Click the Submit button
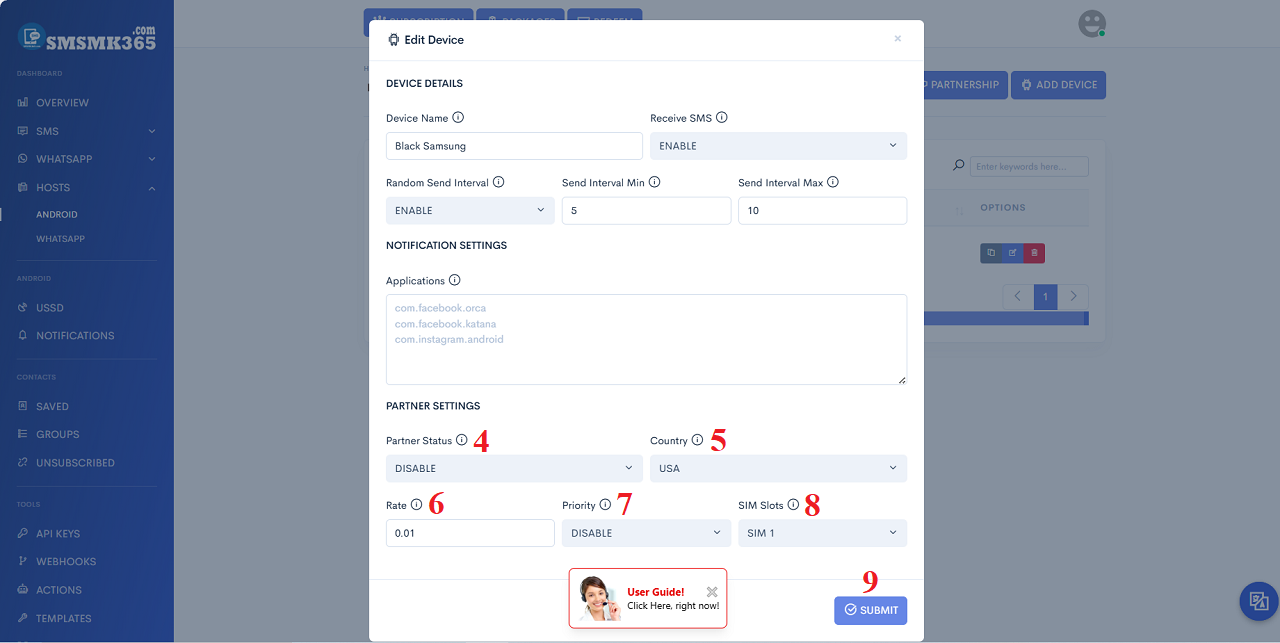The height and width of the screenshot is (643, 1280). (x=870, y=610)
